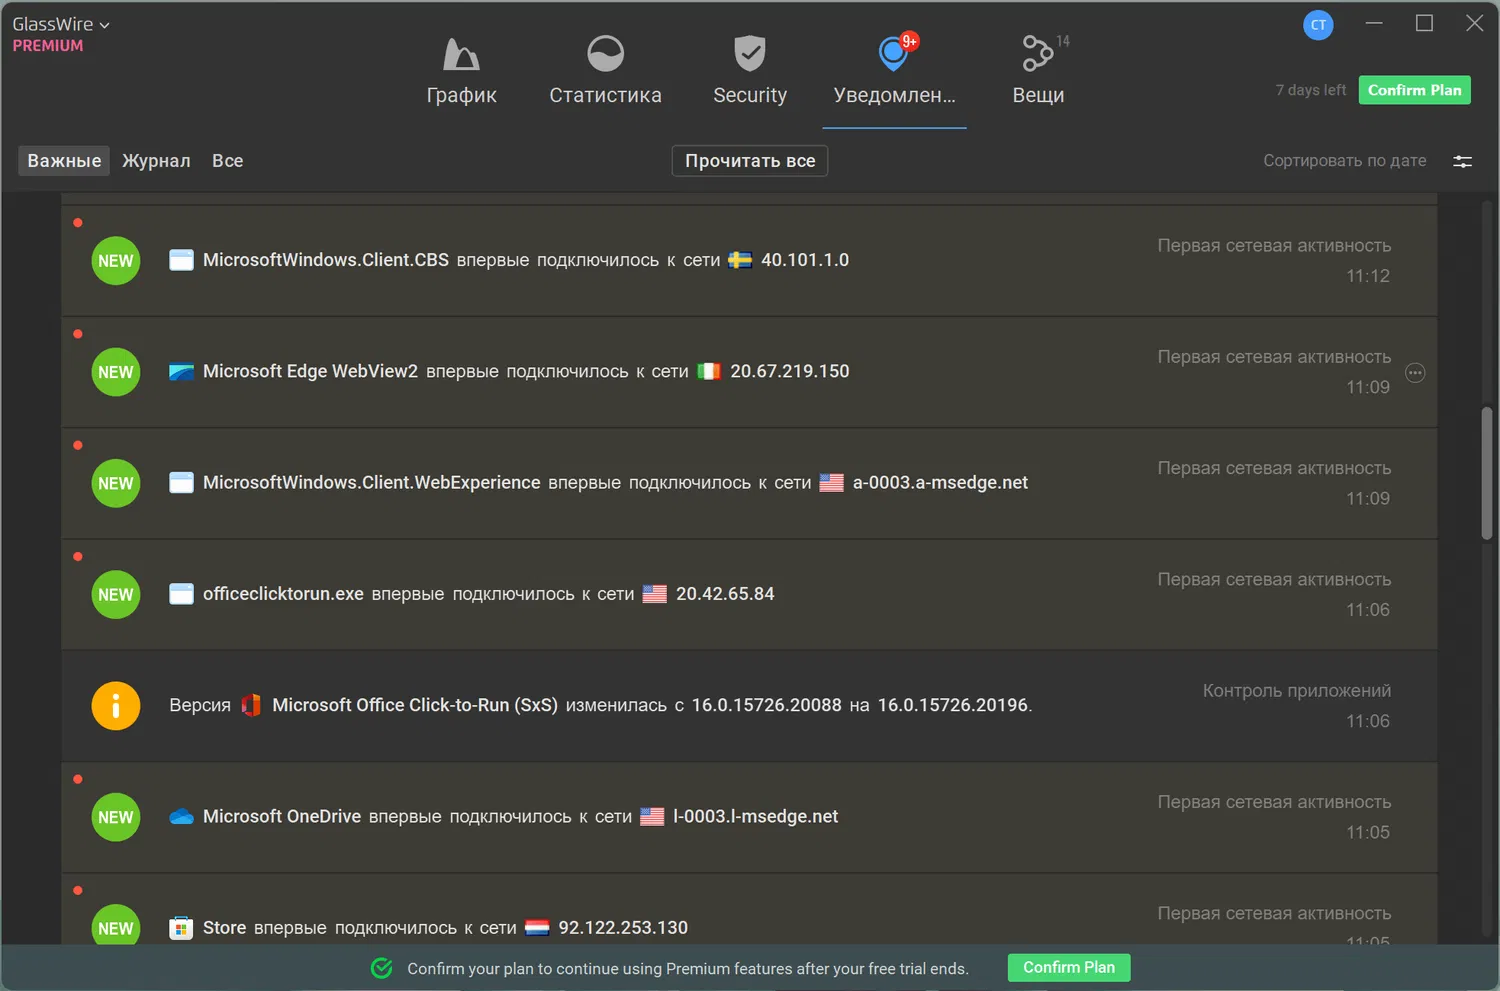This screenshot has width=1500, height=991.
Task: Minimize the GlassWire window
Action: tap(1374, 23)
